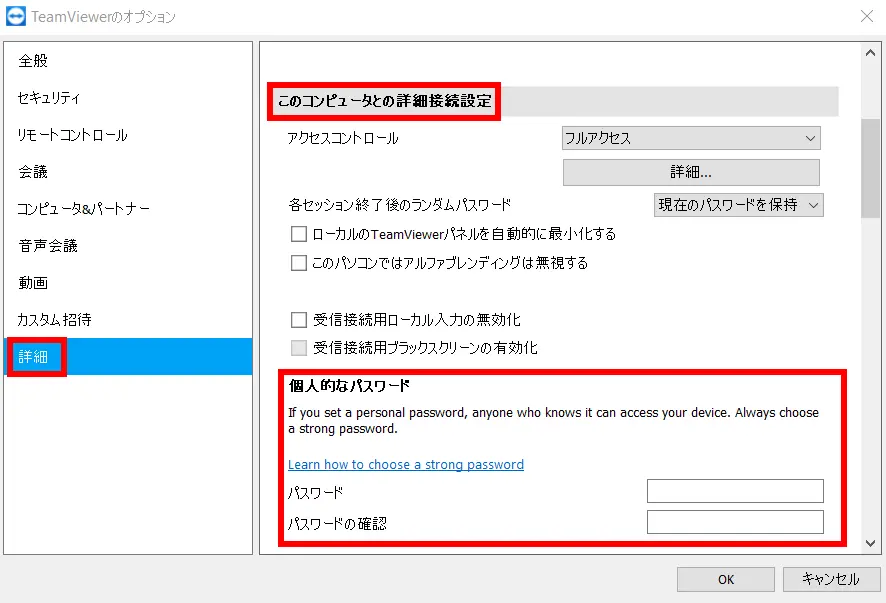Click the scrollbar down arrow
Screen dimensions: 886x603
870,543
